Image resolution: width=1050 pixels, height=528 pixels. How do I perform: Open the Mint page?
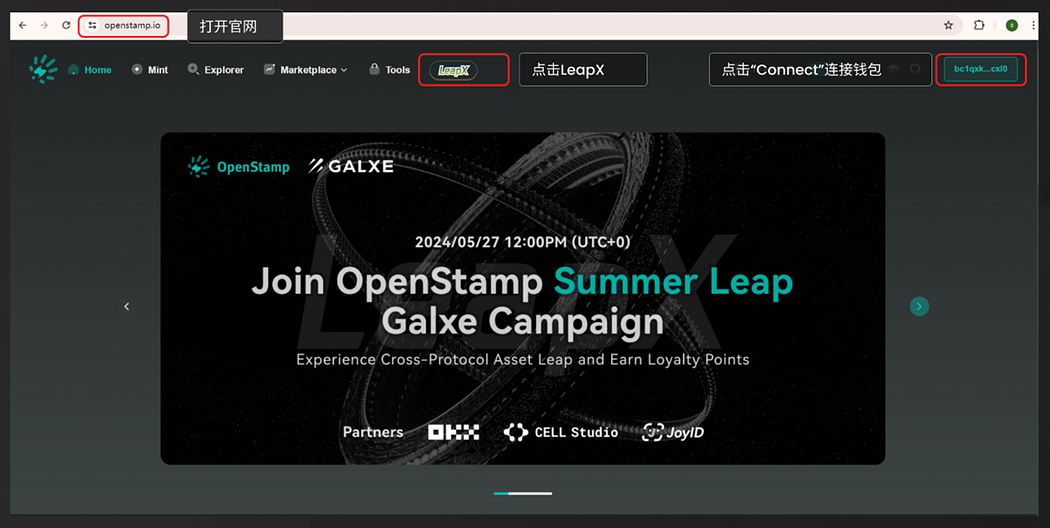(x=150, y=70)
